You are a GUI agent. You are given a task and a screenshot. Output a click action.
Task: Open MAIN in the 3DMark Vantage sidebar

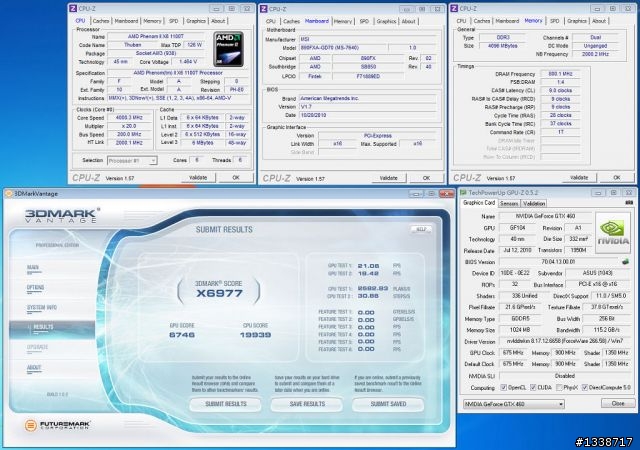pyautogui.click(x=33, y=268)
